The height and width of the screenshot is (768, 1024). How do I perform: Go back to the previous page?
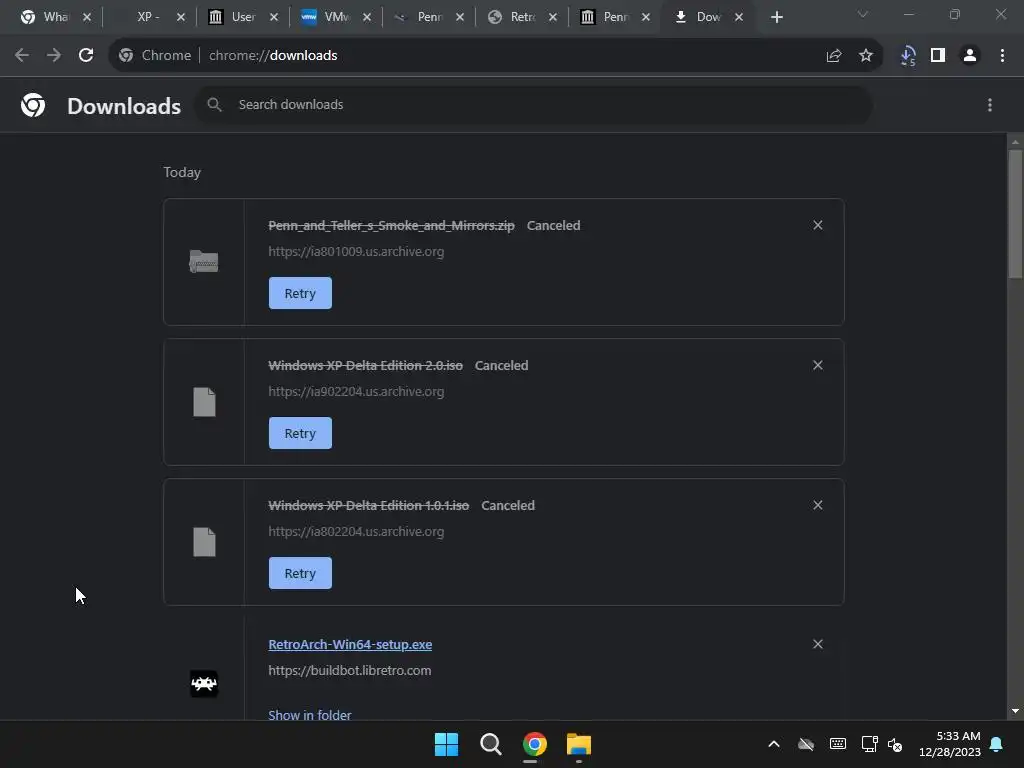(22, 56)
